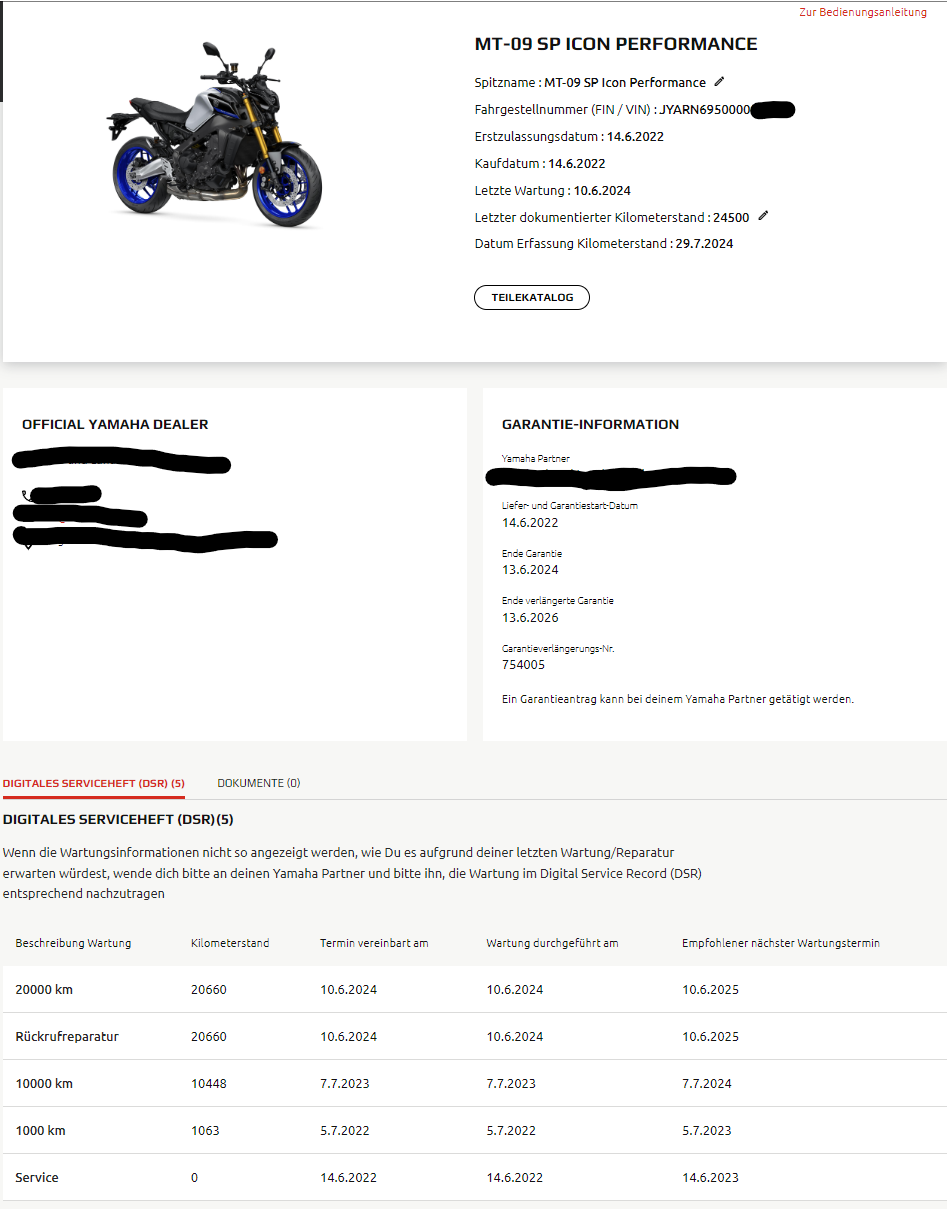Edit the Kilometerstand 24500 with pencil icon
This screenshot has width=947, height=1209.
(763, 216)
